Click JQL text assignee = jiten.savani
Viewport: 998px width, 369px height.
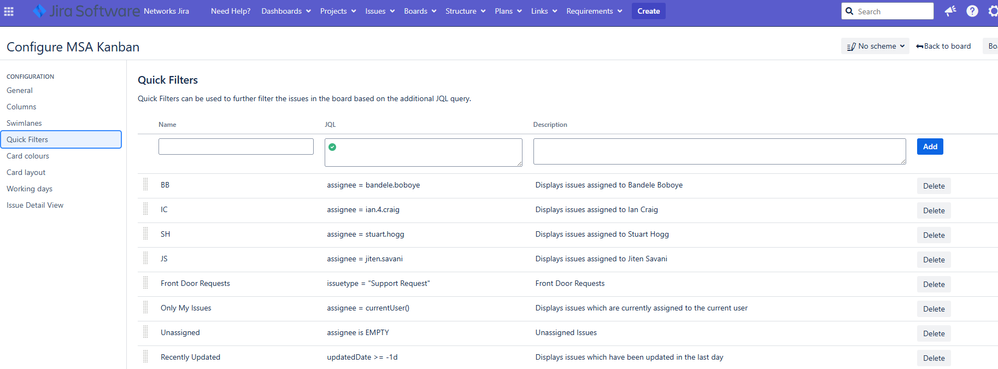click(x=366, y=259)
